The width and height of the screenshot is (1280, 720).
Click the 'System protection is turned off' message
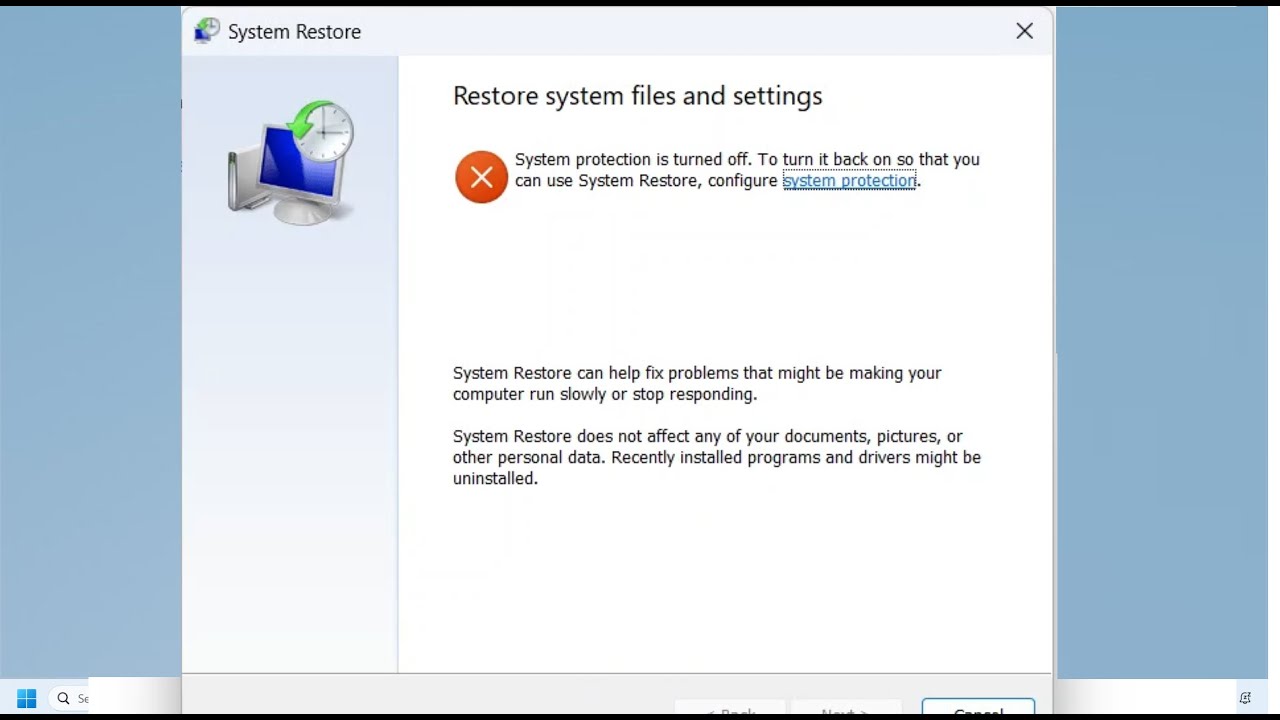point(747,170)
